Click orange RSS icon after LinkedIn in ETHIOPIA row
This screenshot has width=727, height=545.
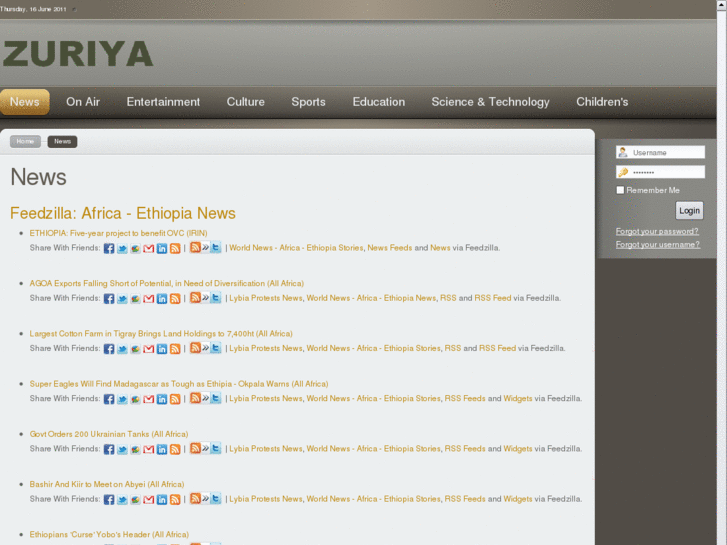pos(175,248)
